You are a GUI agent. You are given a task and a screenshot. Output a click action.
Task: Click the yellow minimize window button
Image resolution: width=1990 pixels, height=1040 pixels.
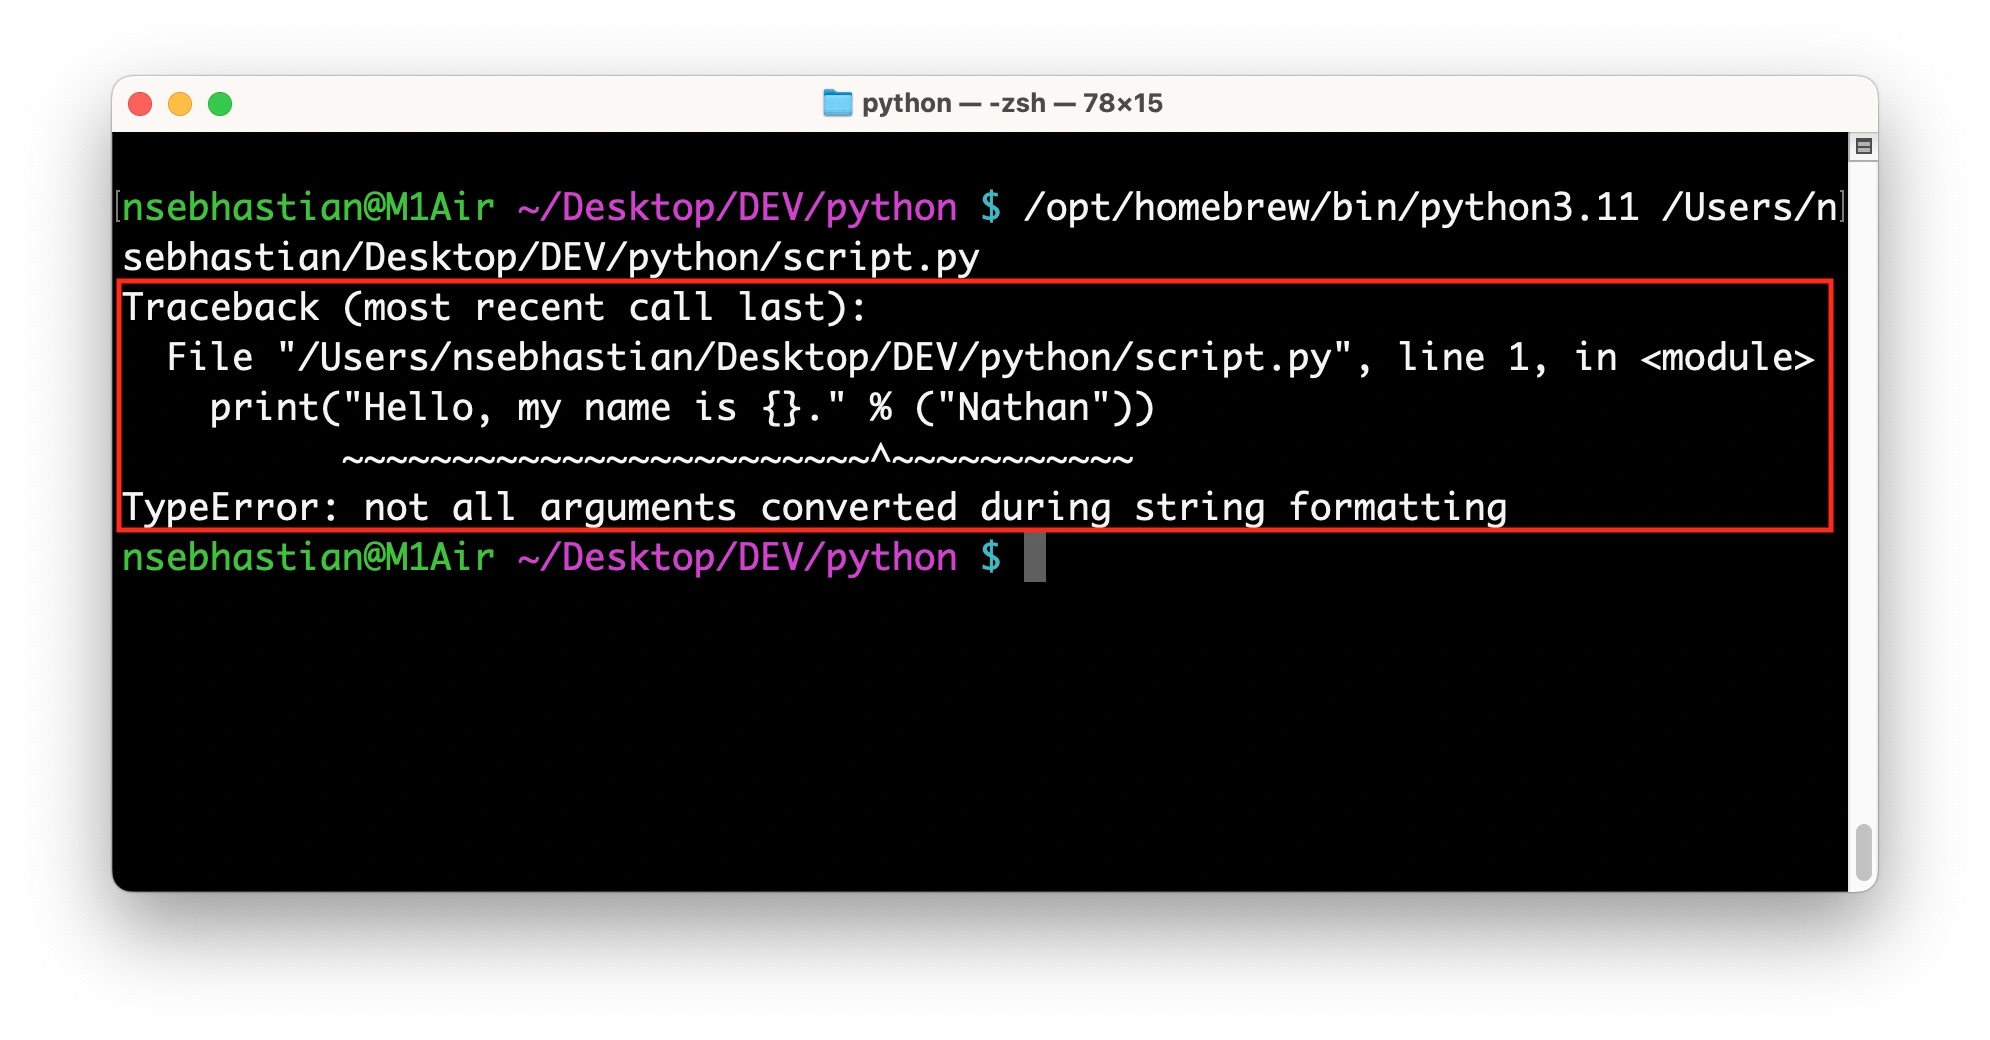click(180, 104)
